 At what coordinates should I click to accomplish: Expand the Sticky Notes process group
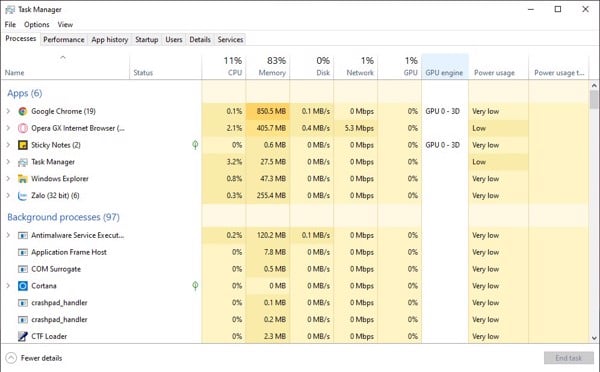8,145
